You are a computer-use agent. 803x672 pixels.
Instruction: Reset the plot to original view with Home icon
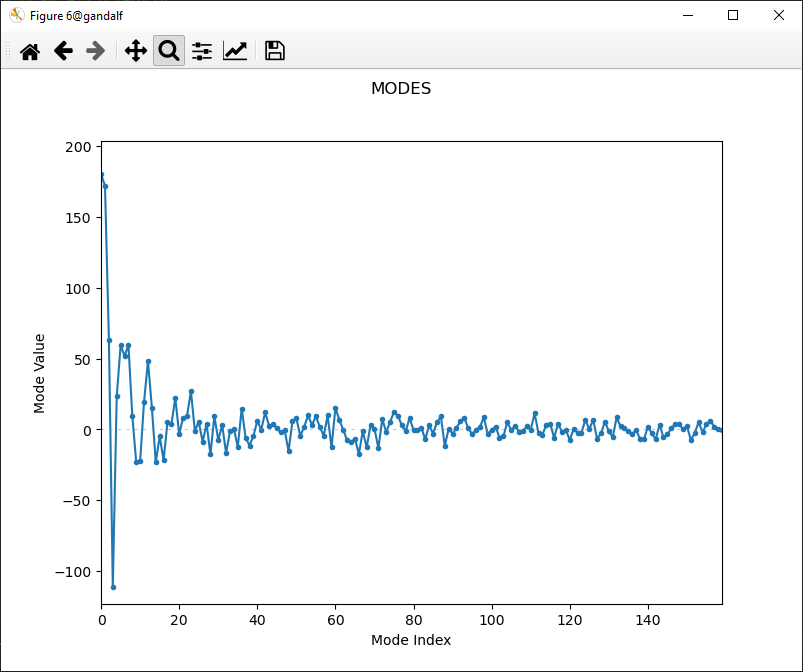pyautogui.click(x=30, y=51)
